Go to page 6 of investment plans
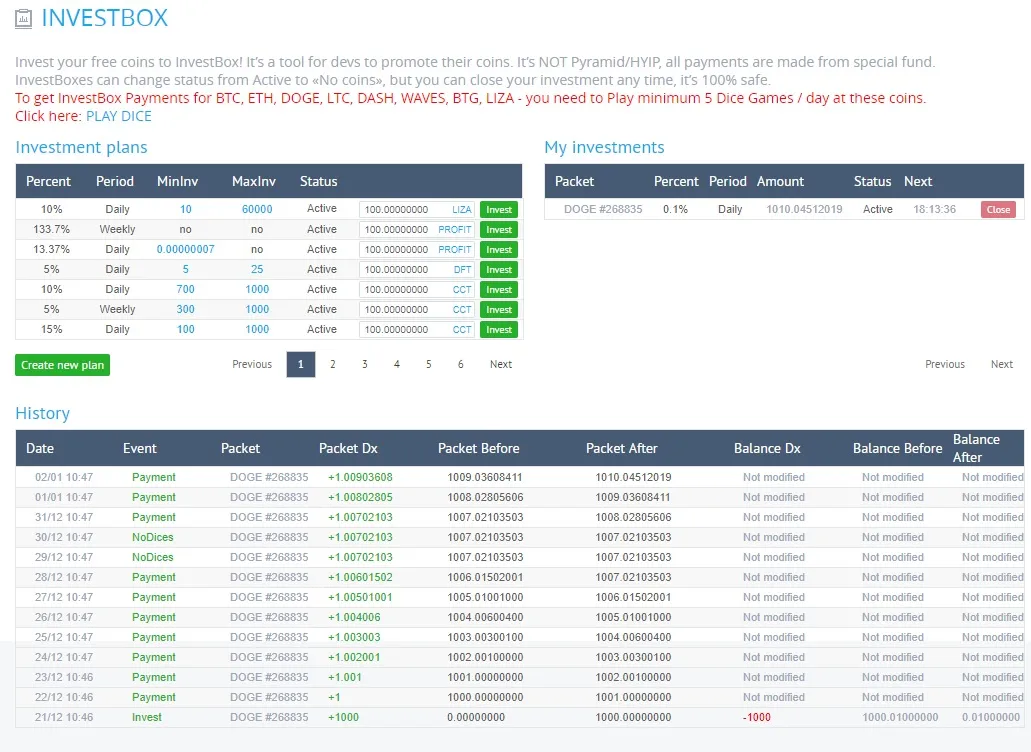Viewport: 1031px width, 752px height. tap(460, 364)
